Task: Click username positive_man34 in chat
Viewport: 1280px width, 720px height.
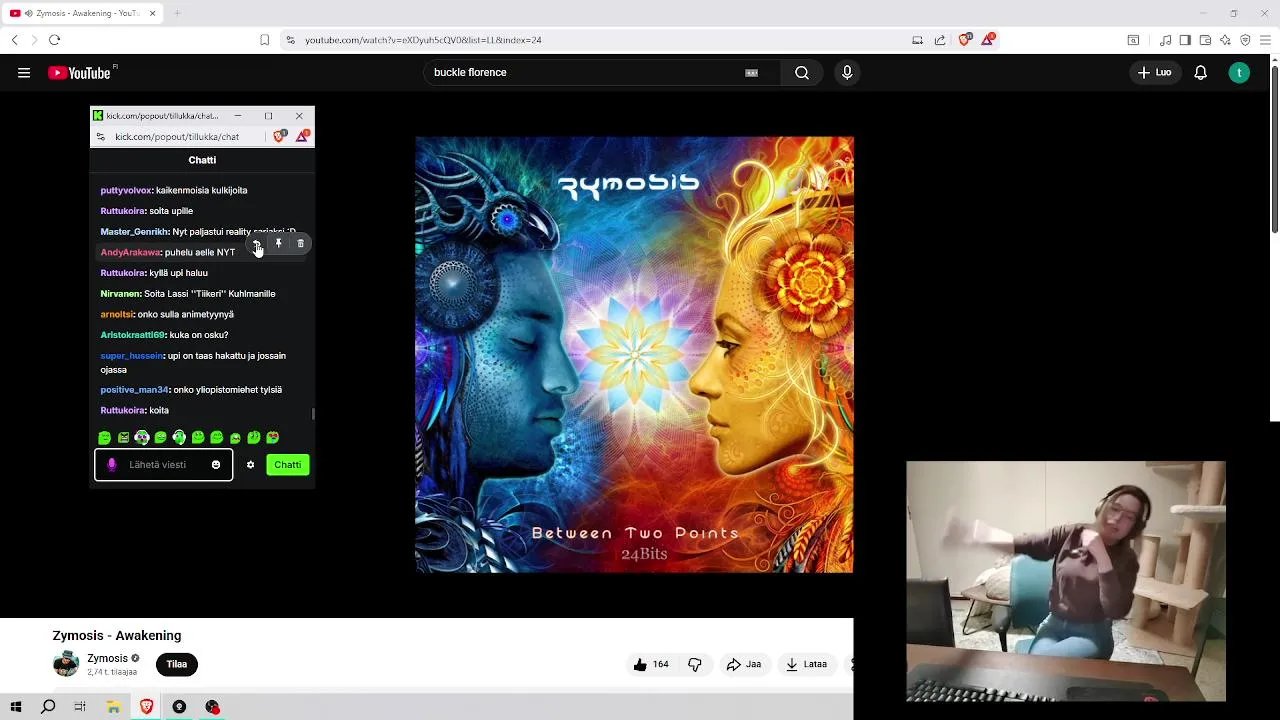Action: (x=134, y=390)
